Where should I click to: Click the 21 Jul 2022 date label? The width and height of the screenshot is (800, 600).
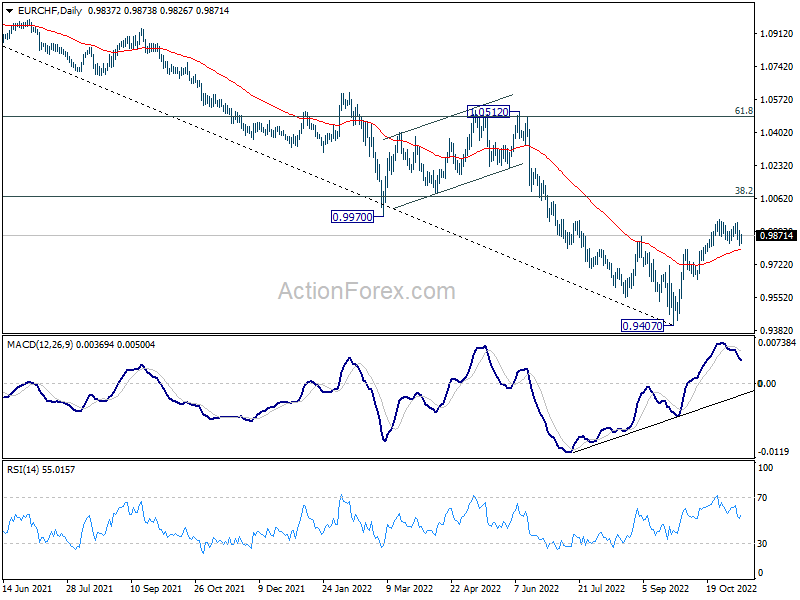click(x=602, y=589)
